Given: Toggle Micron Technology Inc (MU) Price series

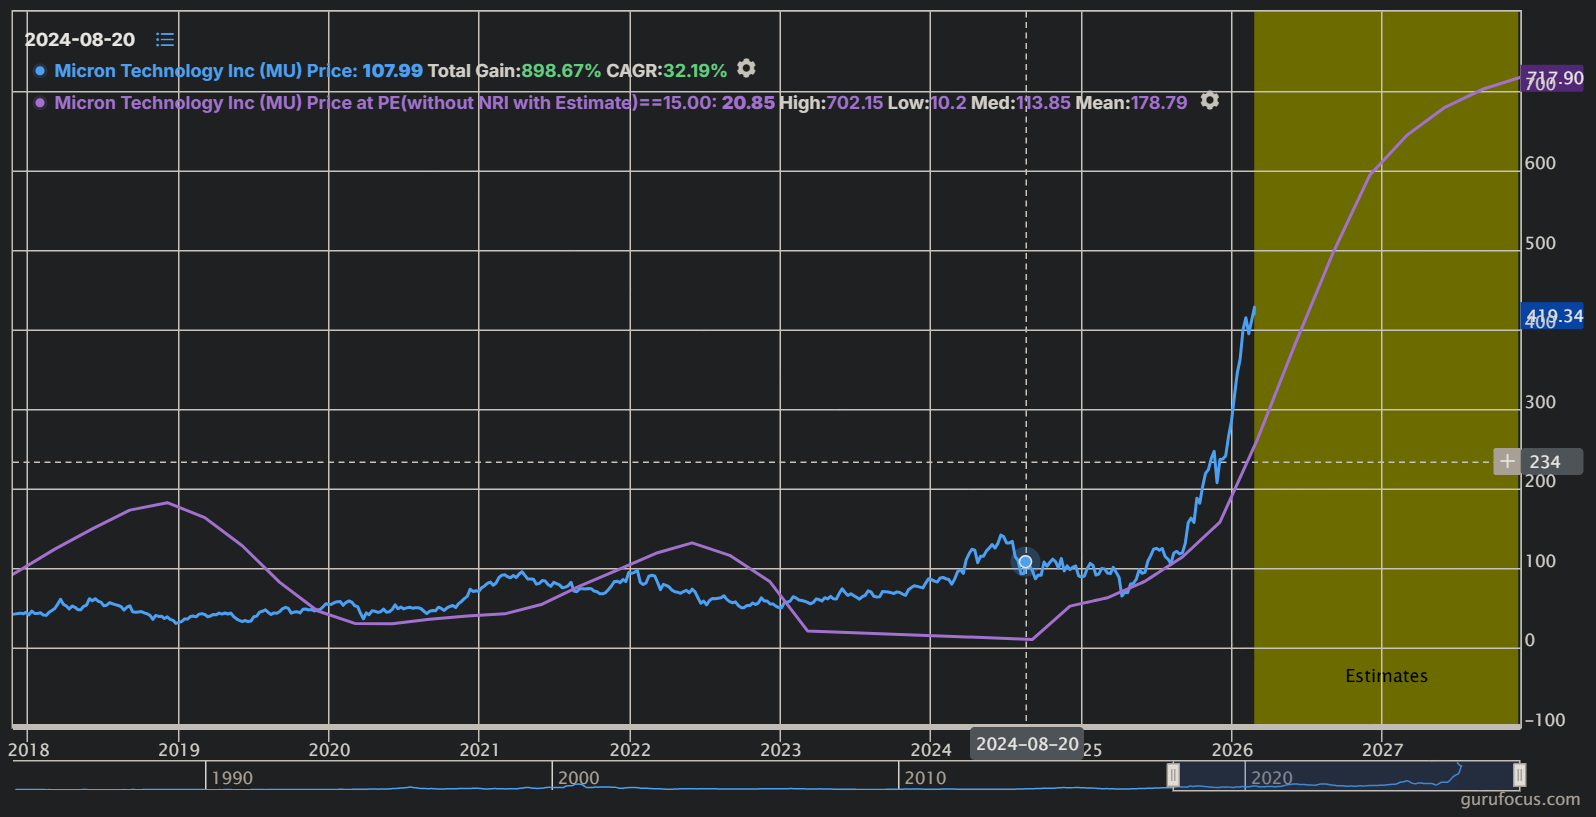Looking at the screenshot, I should (205, 71).
